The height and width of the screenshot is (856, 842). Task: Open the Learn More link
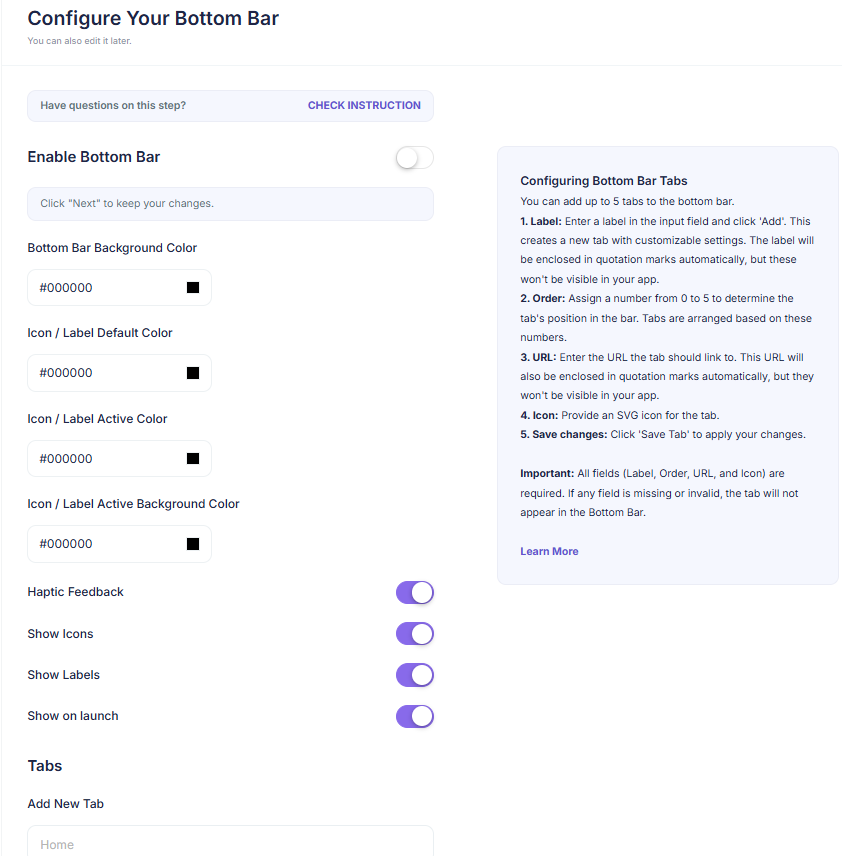pos(548,551)
